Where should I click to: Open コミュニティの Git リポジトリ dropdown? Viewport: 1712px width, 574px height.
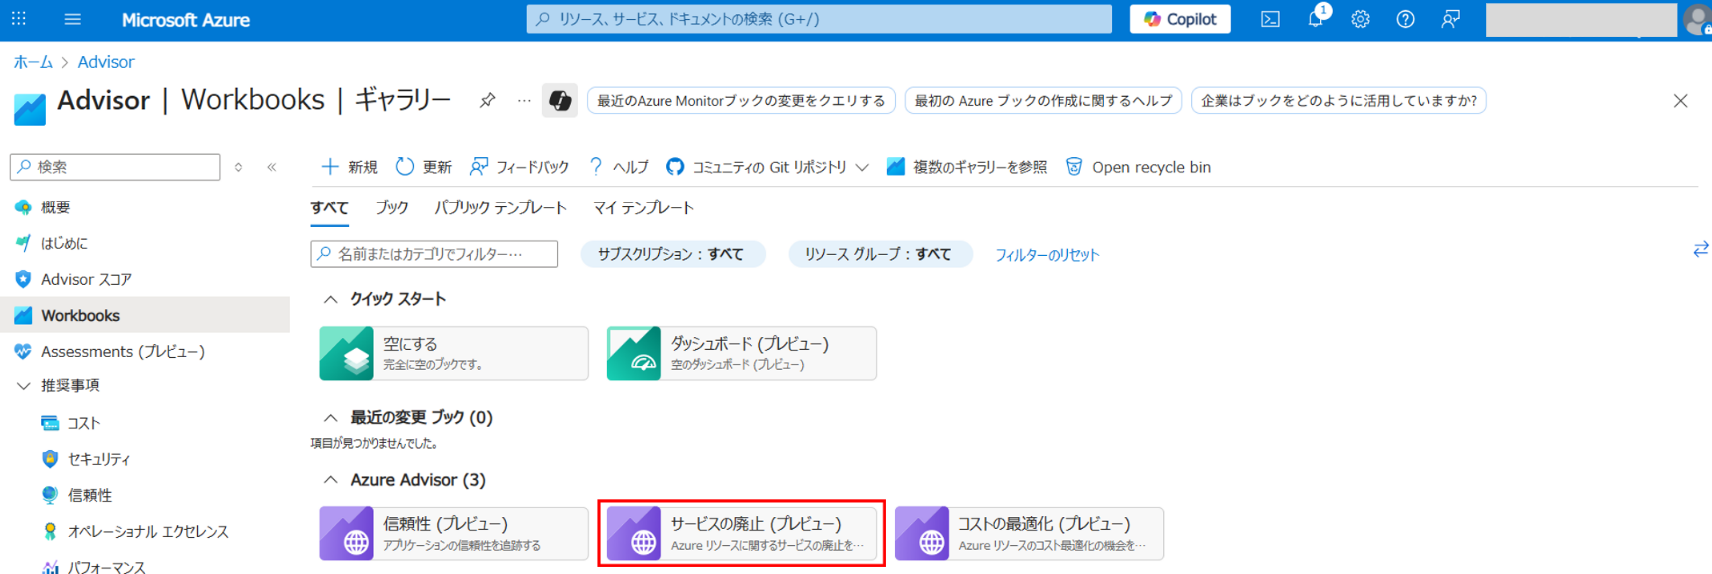coord(767,167)
